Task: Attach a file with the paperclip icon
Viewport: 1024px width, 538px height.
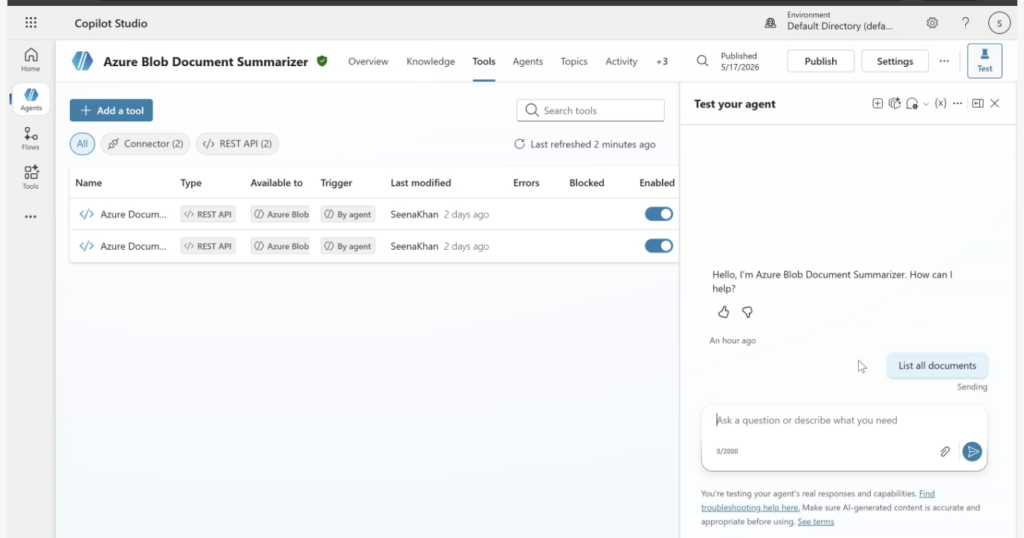Action: (945, 451)
